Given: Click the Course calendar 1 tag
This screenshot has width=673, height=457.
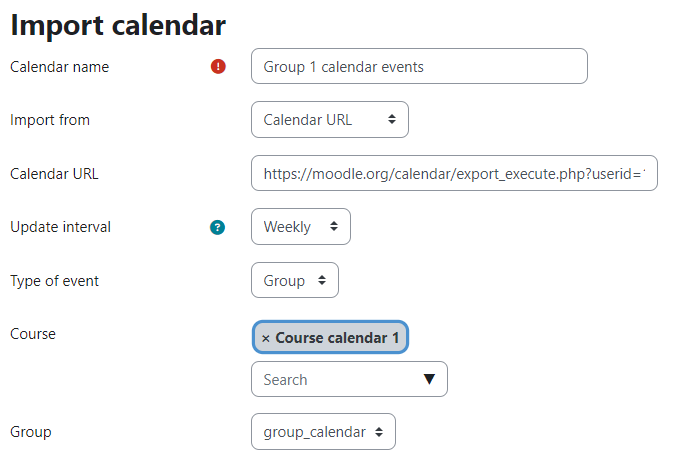Looking at the screenshot, I should 330,337.
